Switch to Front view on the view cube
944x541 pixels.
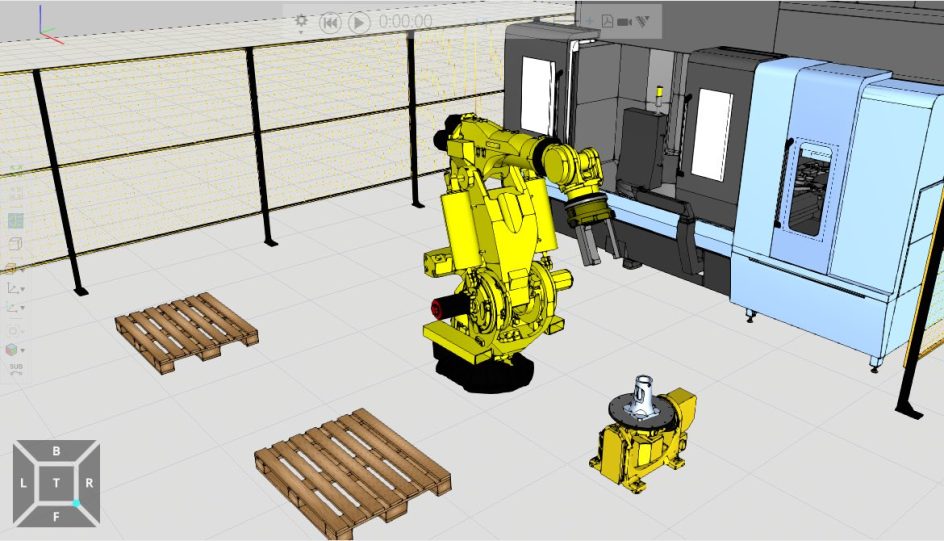(56, 515)
